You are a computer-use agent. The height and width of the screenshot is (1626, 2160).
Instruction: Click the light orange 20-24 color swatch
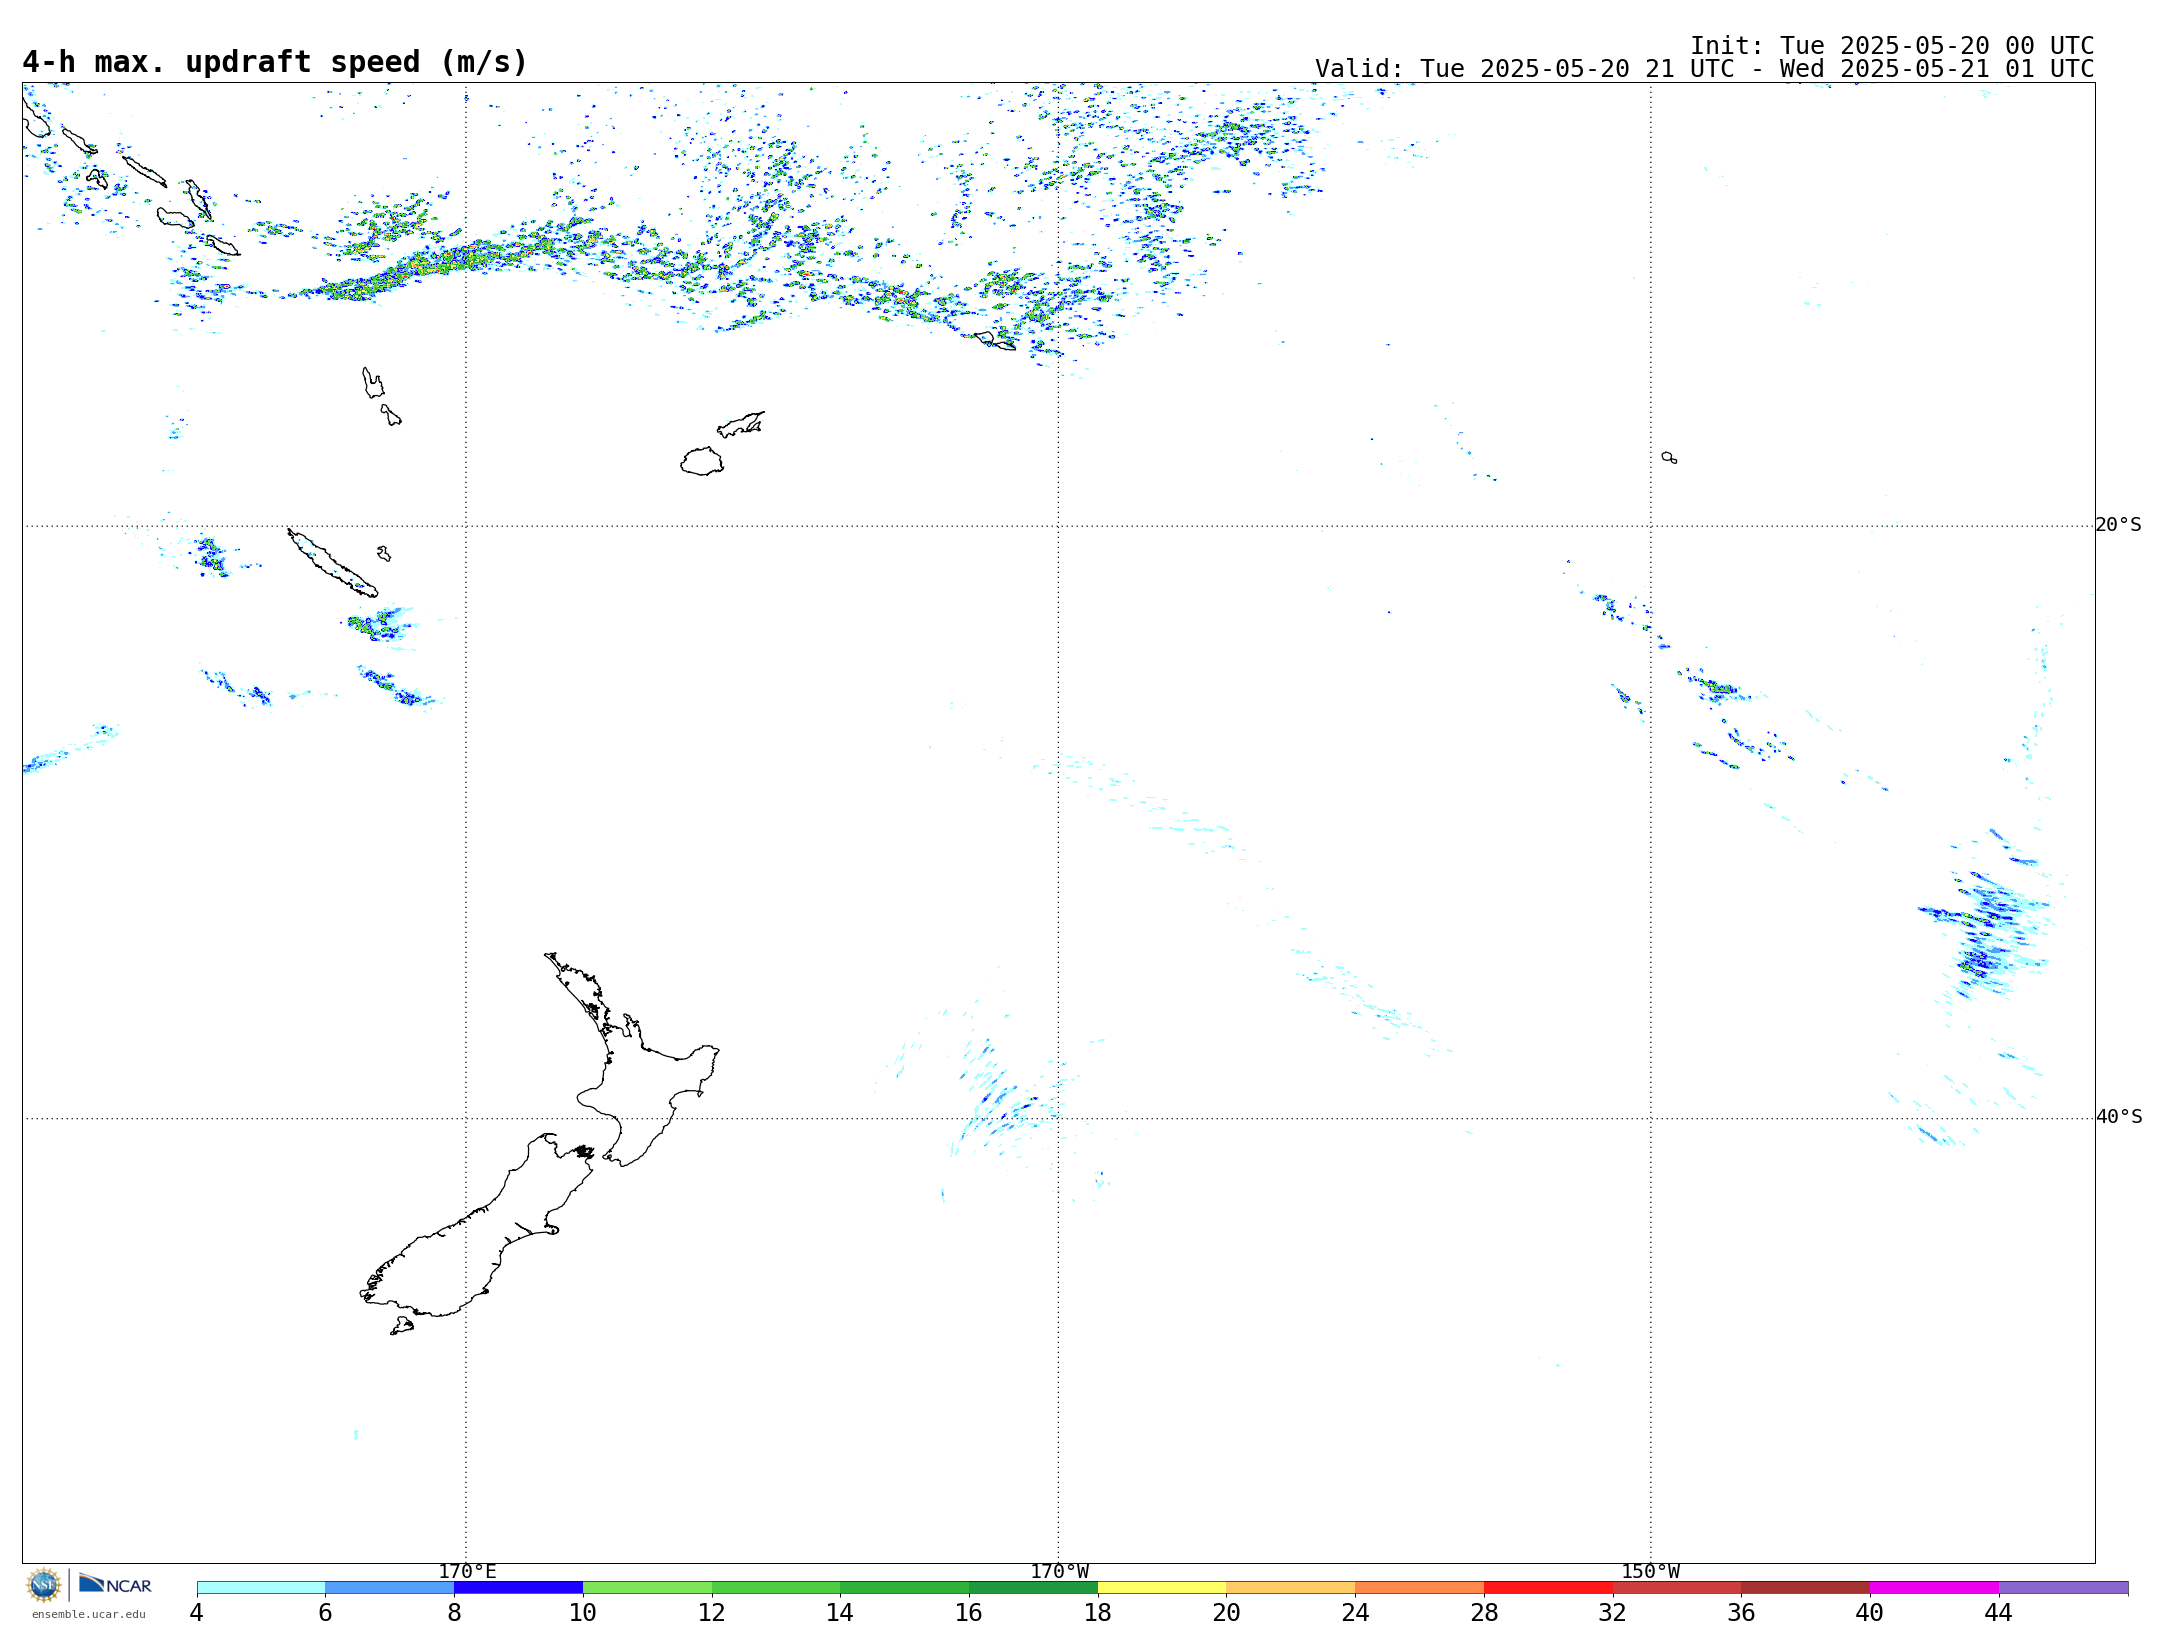(x=1291, y=1587)
